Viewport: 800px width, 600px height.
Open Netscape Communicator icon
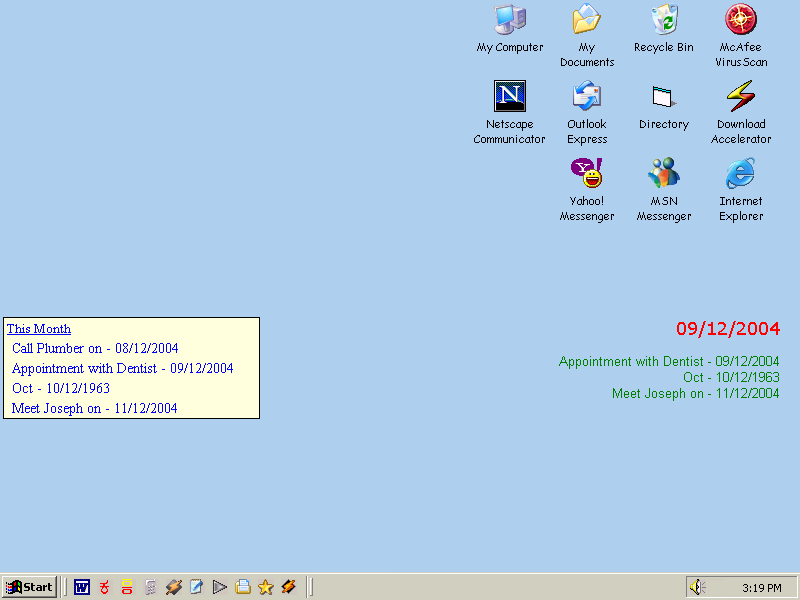pyautogui.click(x=510, y=97)
